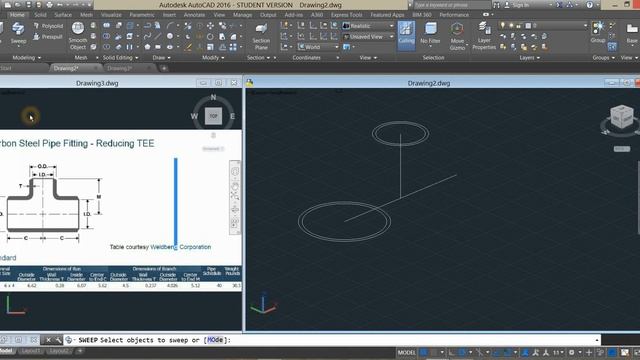Activate the Presspull tool
The width and height of the screenshot is (640, 360).
coord(48,37)
